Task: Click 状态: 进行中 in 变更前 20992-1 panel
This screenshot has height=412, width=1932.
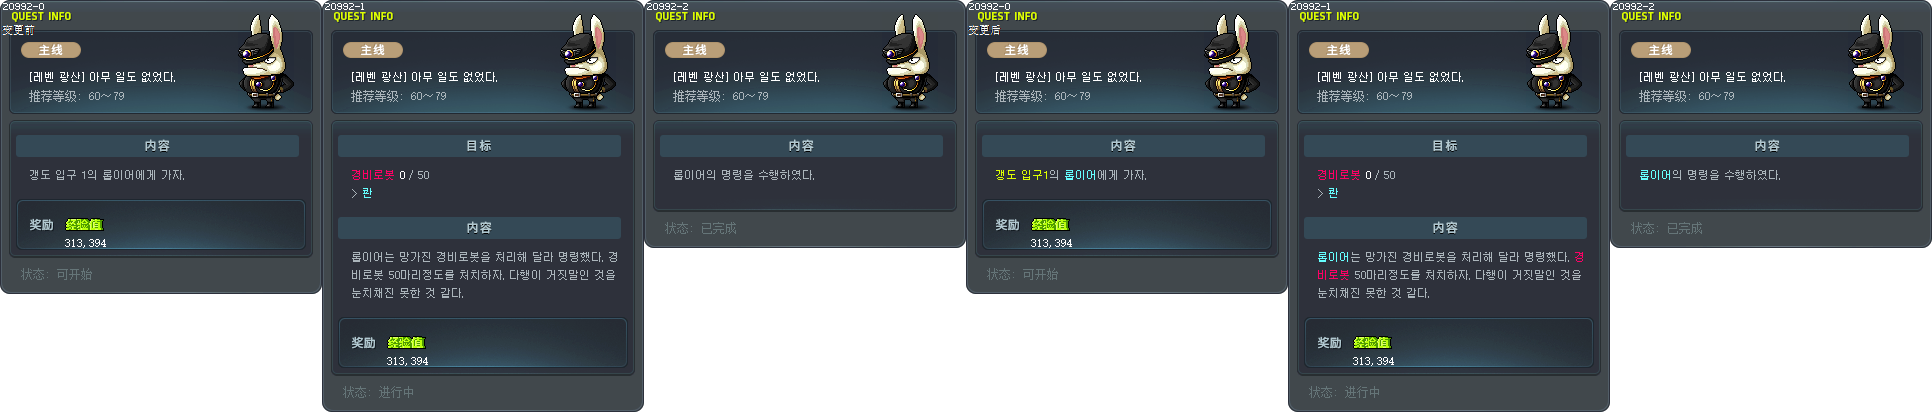Action: point(379,393)
